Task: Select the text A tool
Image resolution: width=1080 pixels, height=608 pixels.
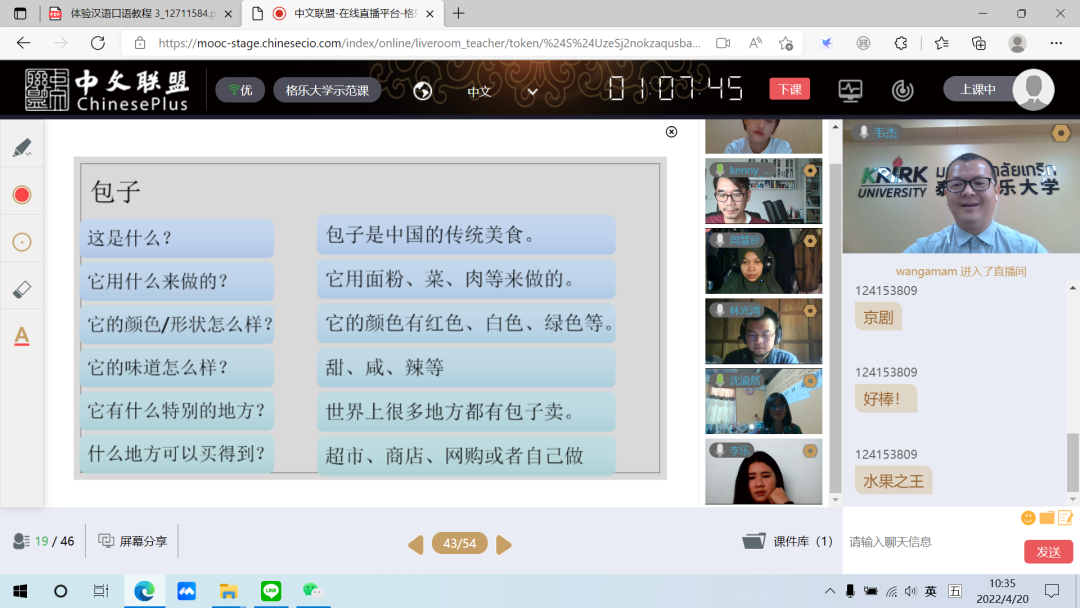Action: pos(22,336)
